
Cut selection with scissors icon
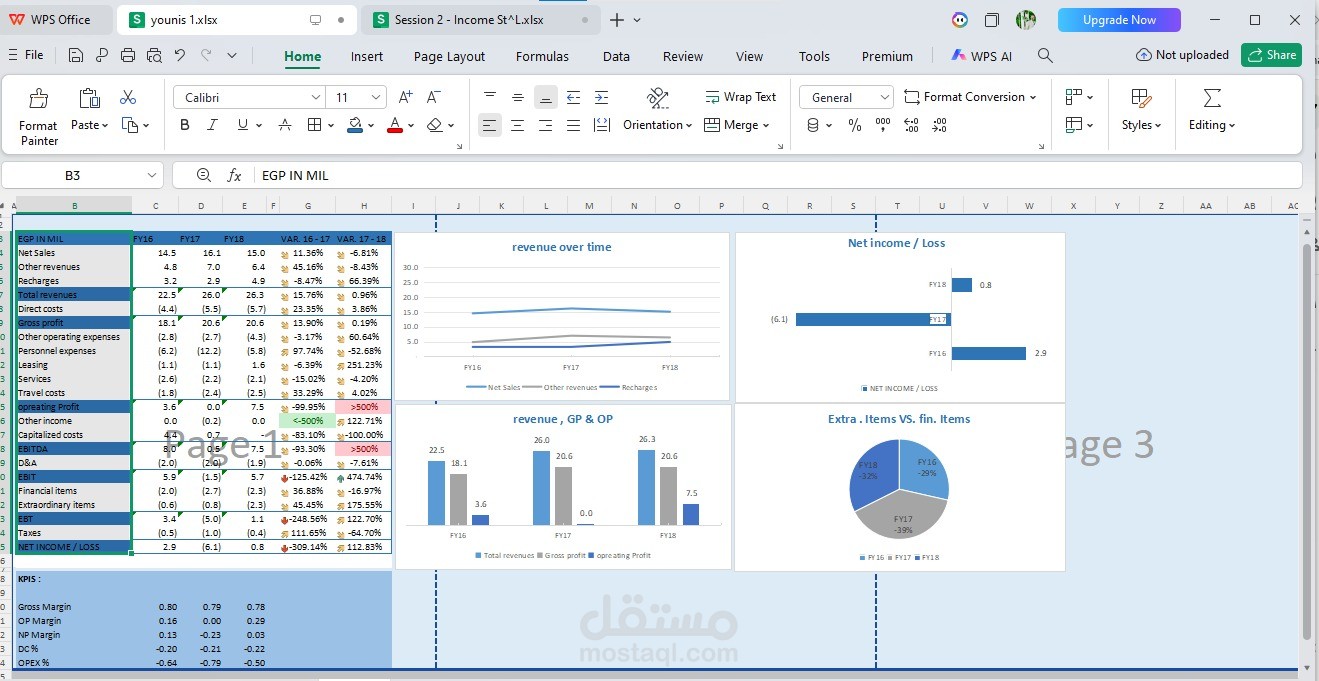click(x=128, y=97)
